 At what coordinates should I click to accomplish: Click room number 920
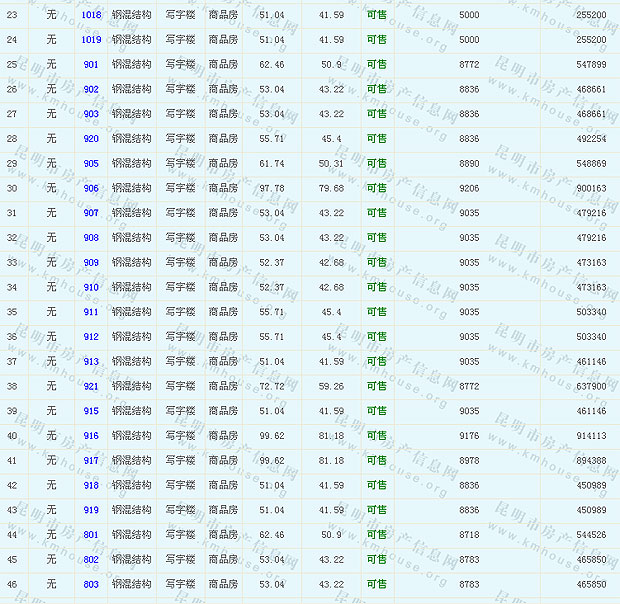pyautogui.click(x=91, y=139)
